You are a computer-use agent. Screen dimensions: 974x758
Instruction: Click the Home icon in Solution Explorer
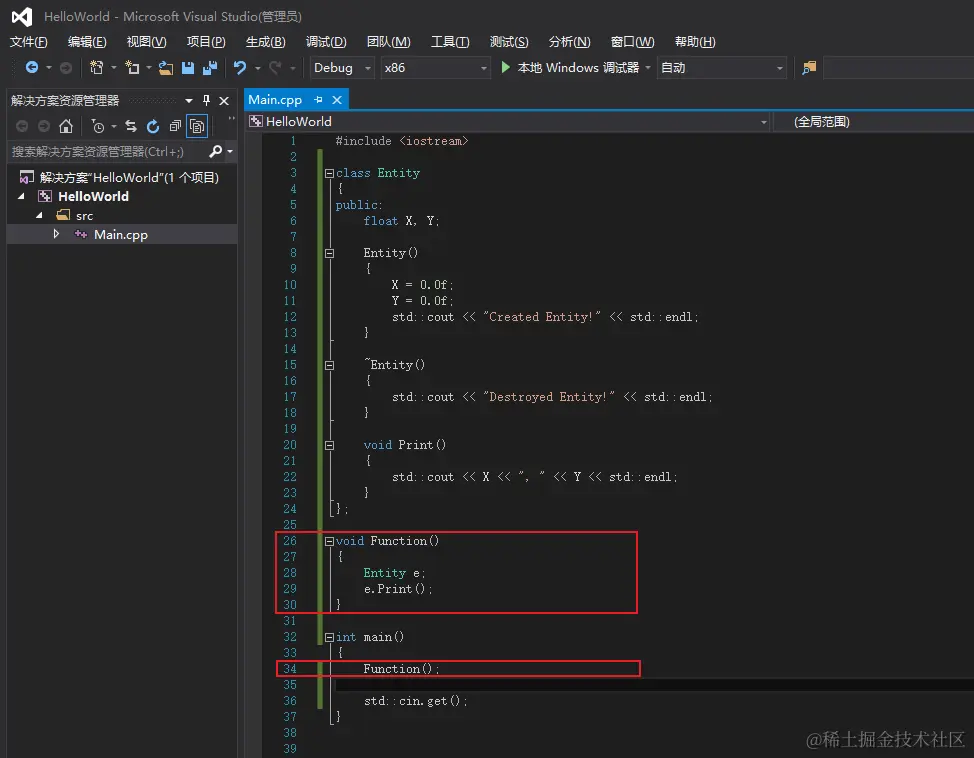(66, 127)
